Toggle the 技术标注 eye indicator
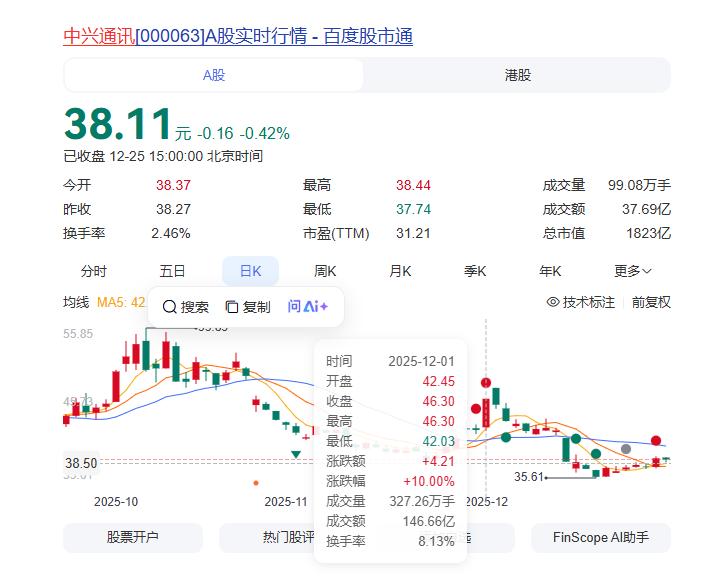The height and width of the screenshot is (576, 710). tap(553, 302)
